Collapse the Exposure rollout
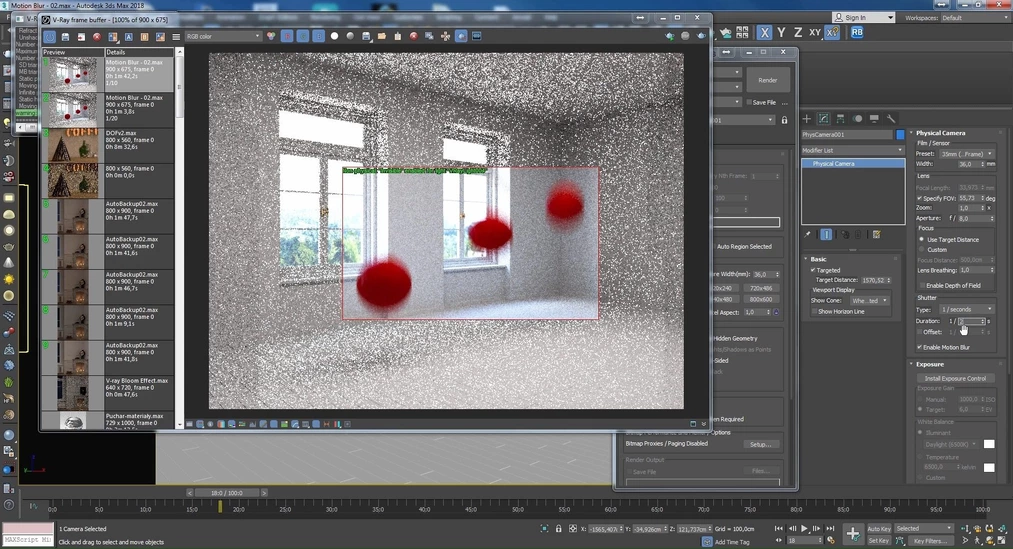Image resolution: width=1013 pixels, height=549 pixels. pyautogui.click(x=912, y=364)
